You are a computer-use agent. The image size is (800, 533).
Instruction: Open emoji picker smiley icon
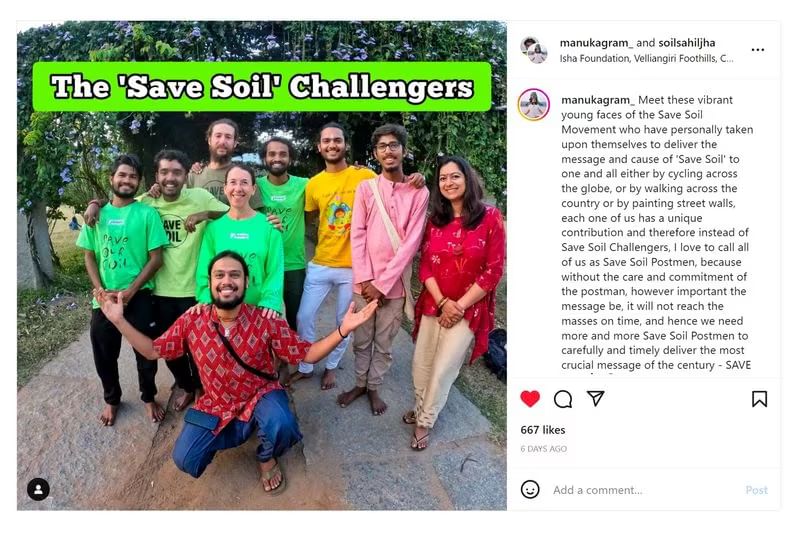(530, 490)
